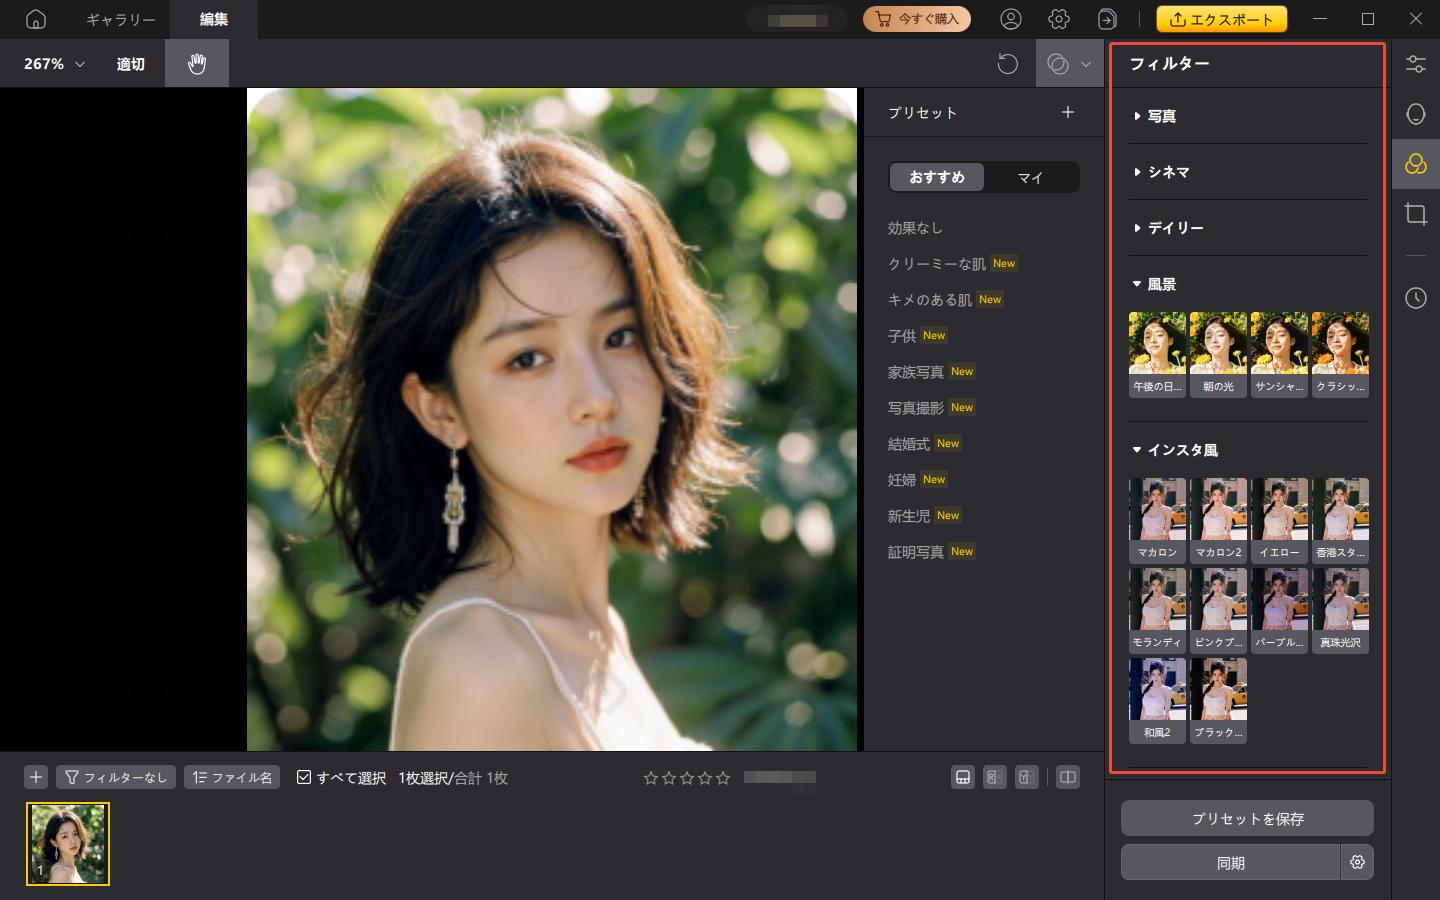This screenshot has width=1440, height=900.
Task: Apply the マカロン filter thumbnail
Action: click(1157, 519)
